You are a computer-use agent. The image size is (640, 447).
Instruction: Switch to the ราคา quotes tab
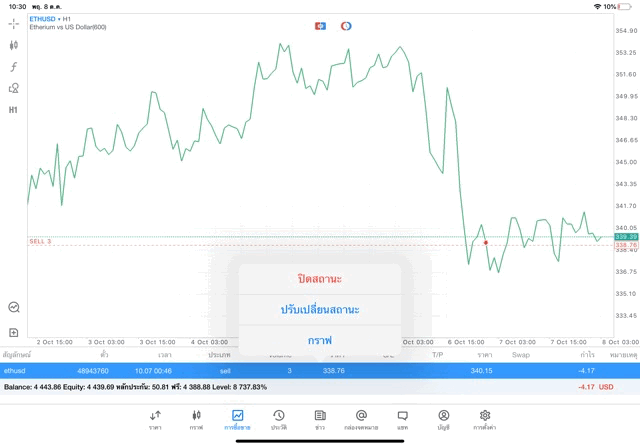[x=155, y=419]
